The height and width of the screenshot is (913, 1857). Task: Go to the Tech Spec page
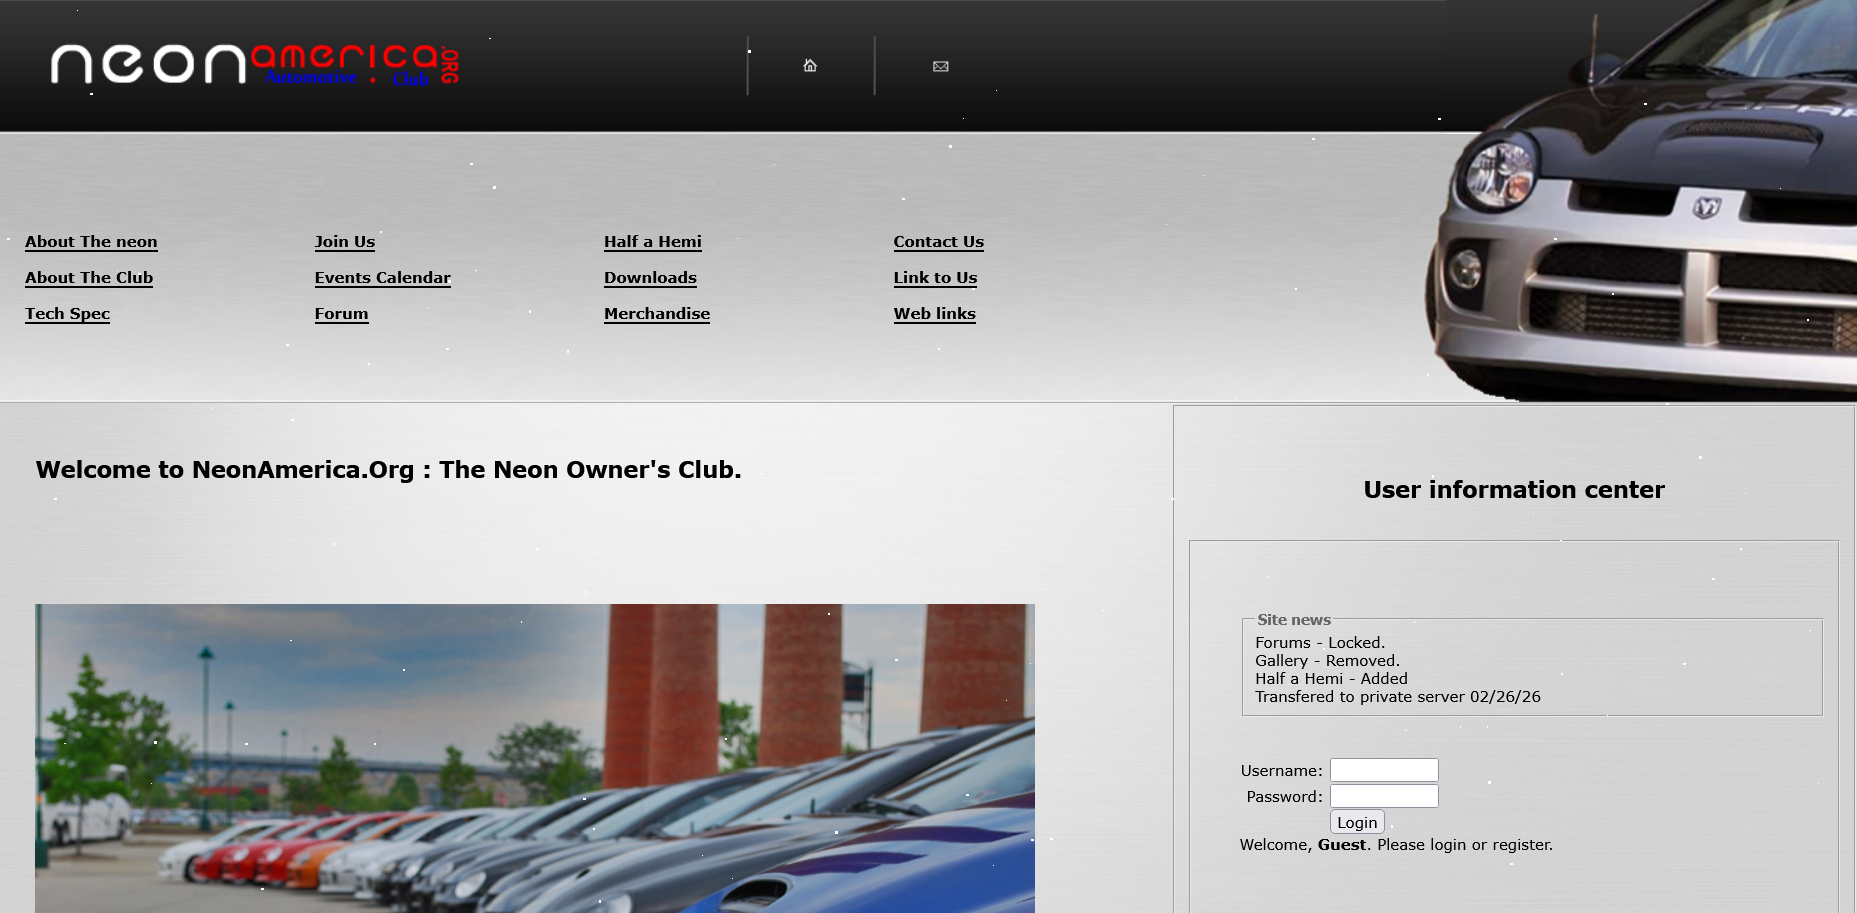[x=68, y=314]
